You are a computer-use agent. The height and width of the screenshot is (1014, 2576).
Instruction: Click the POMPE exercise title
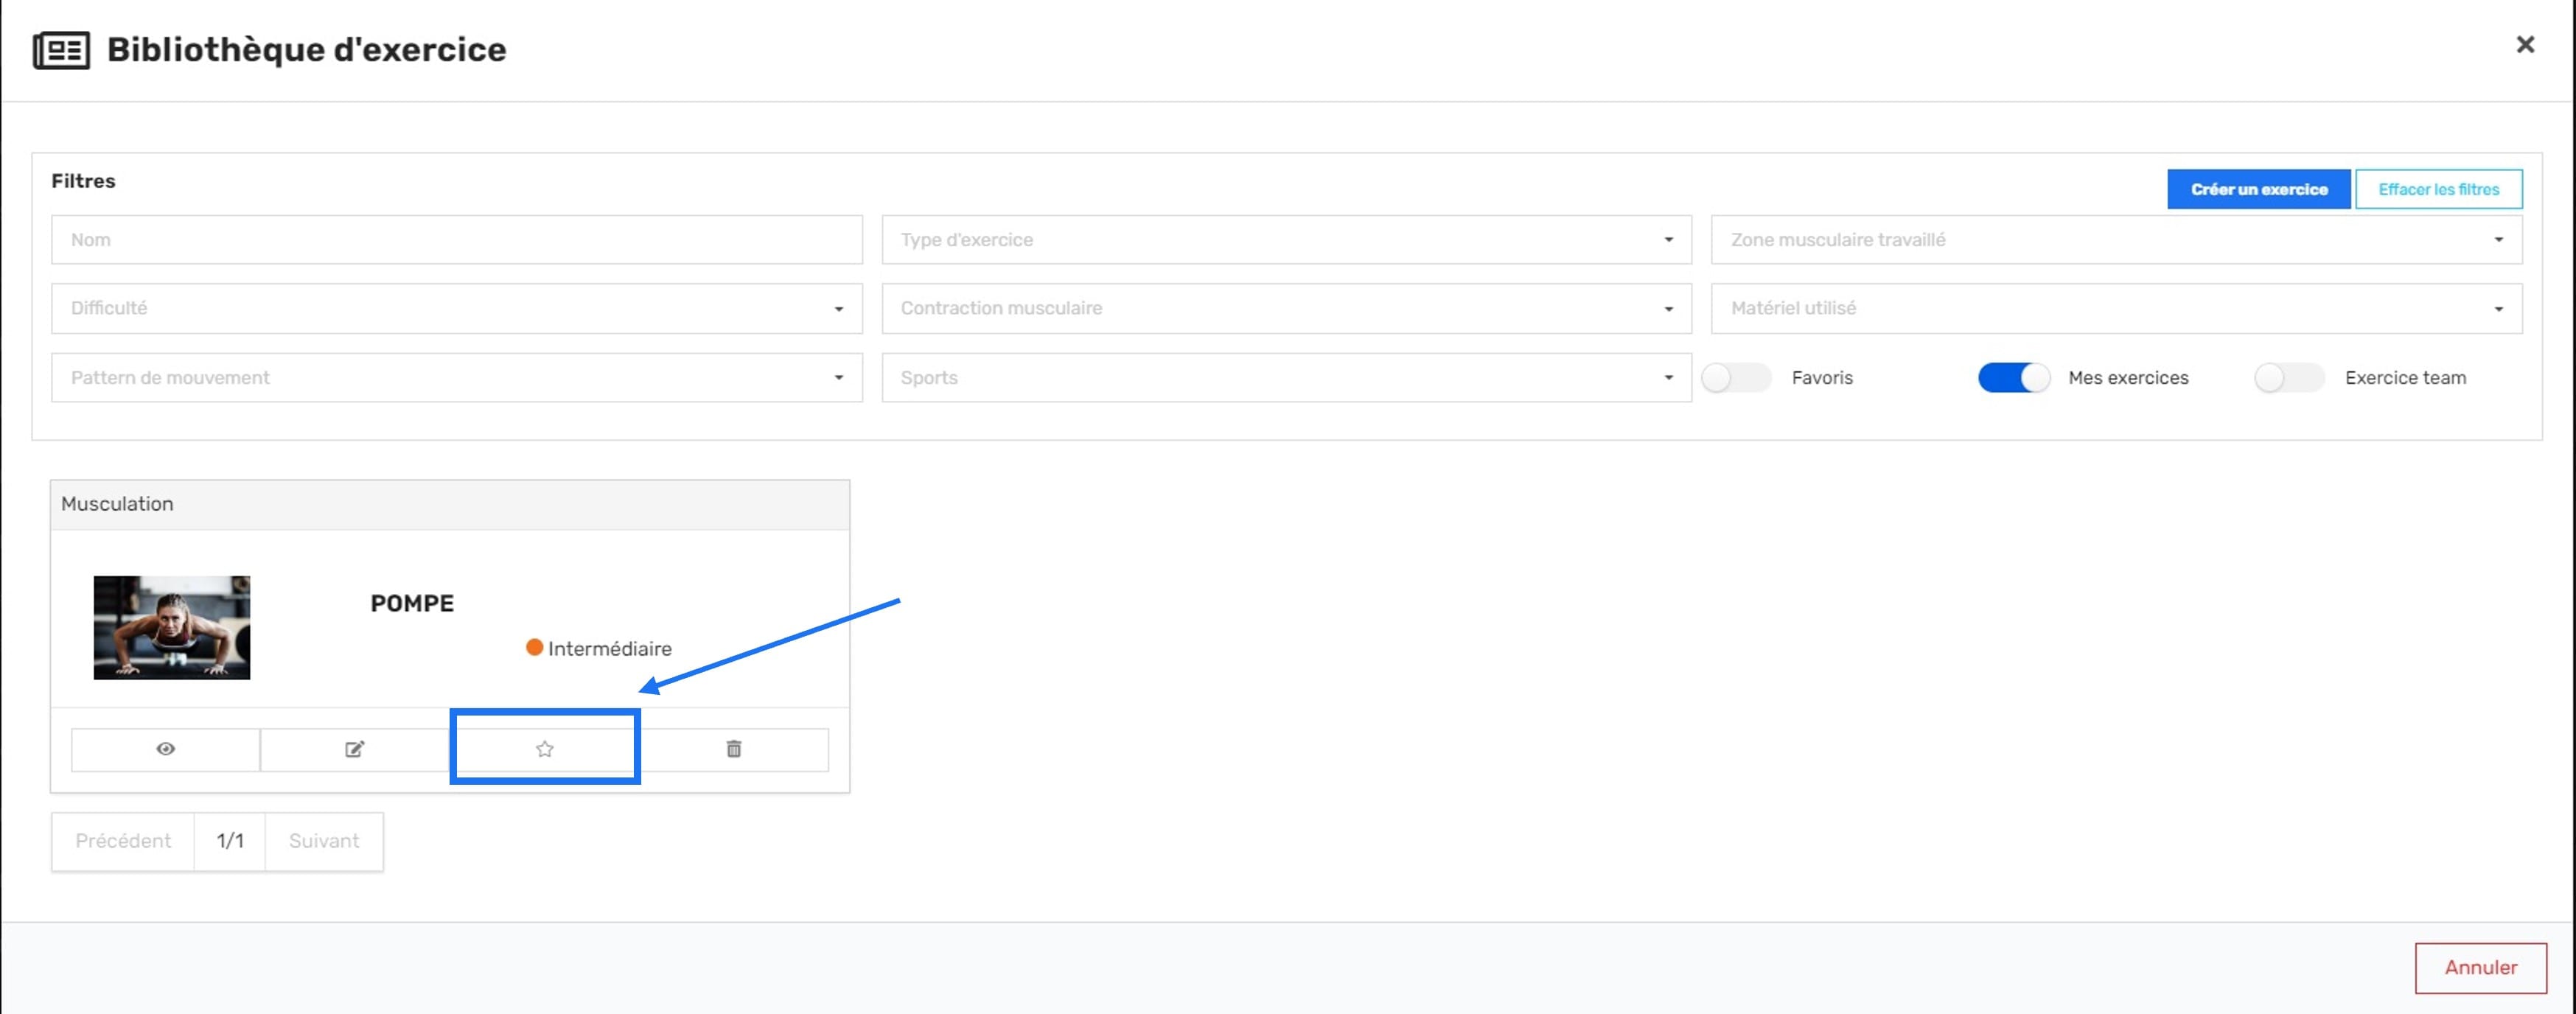(x=412, y=603)
